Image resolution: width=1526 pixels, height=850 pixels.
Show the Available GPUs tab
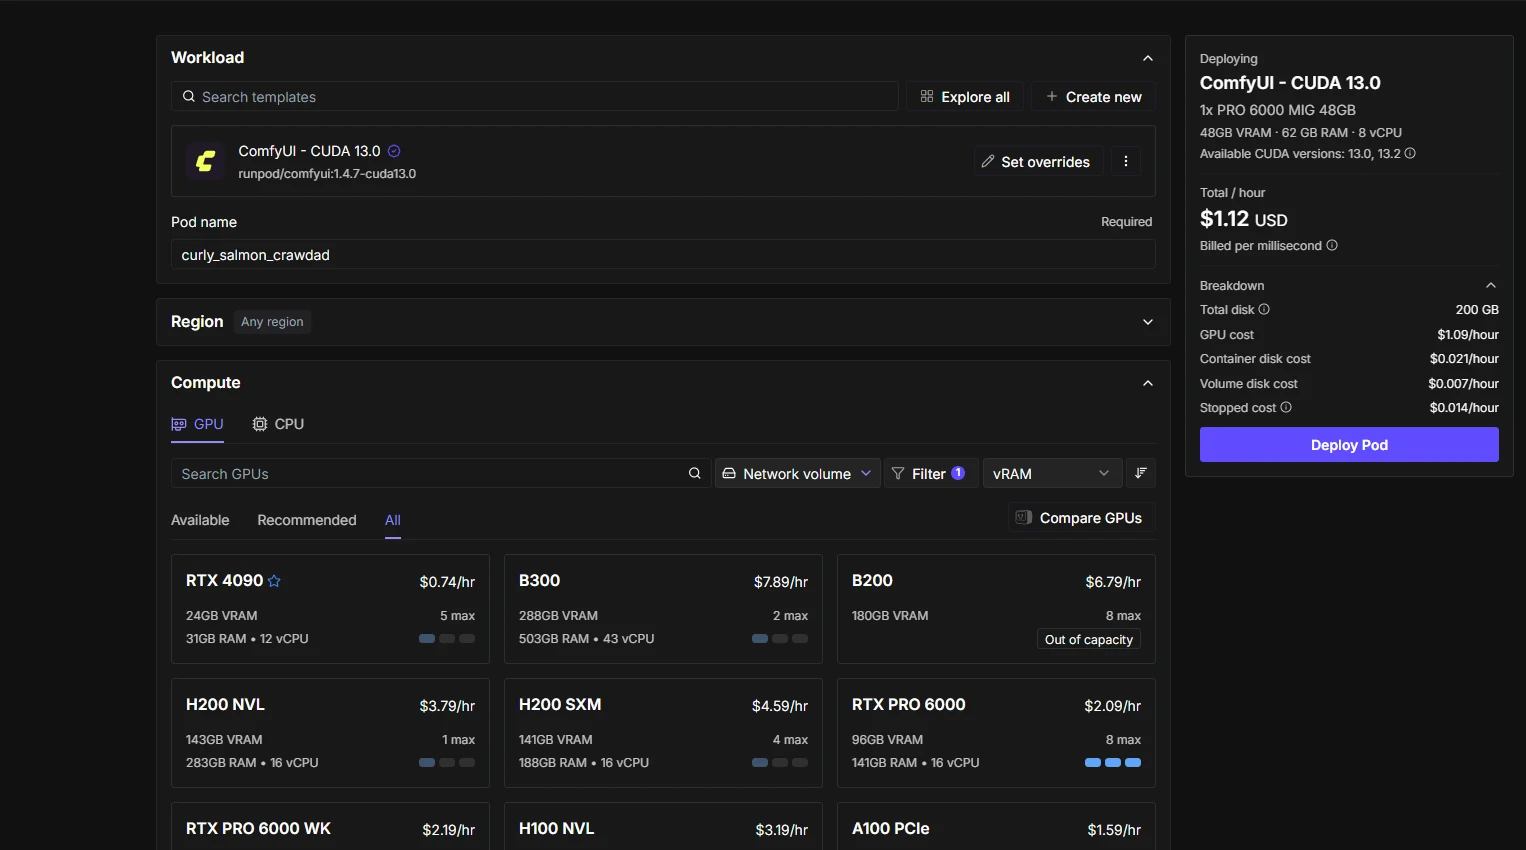[200, 520]
